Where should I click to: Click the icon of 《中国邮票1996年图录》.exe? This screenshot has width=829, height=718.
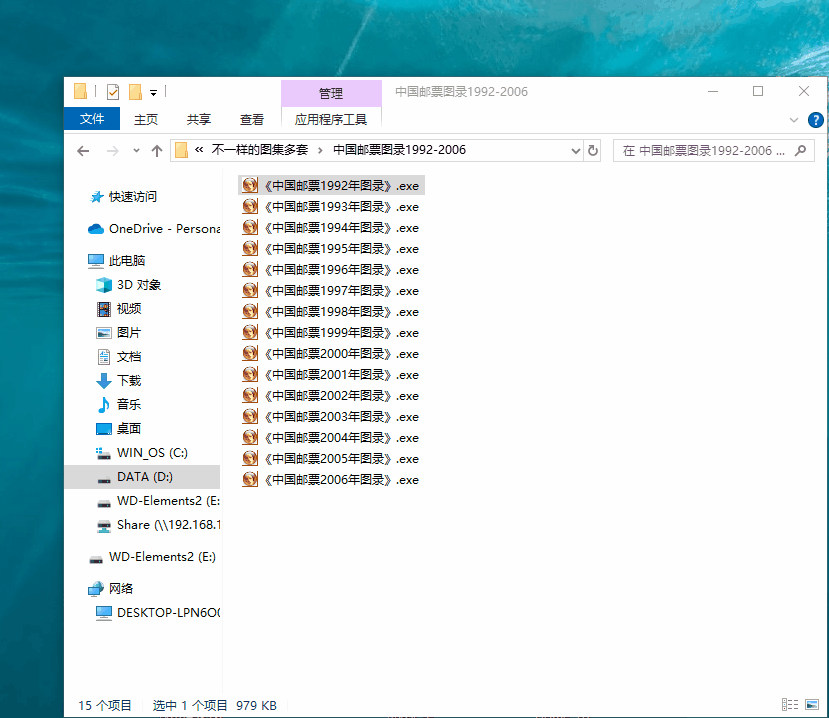[250, 270]
